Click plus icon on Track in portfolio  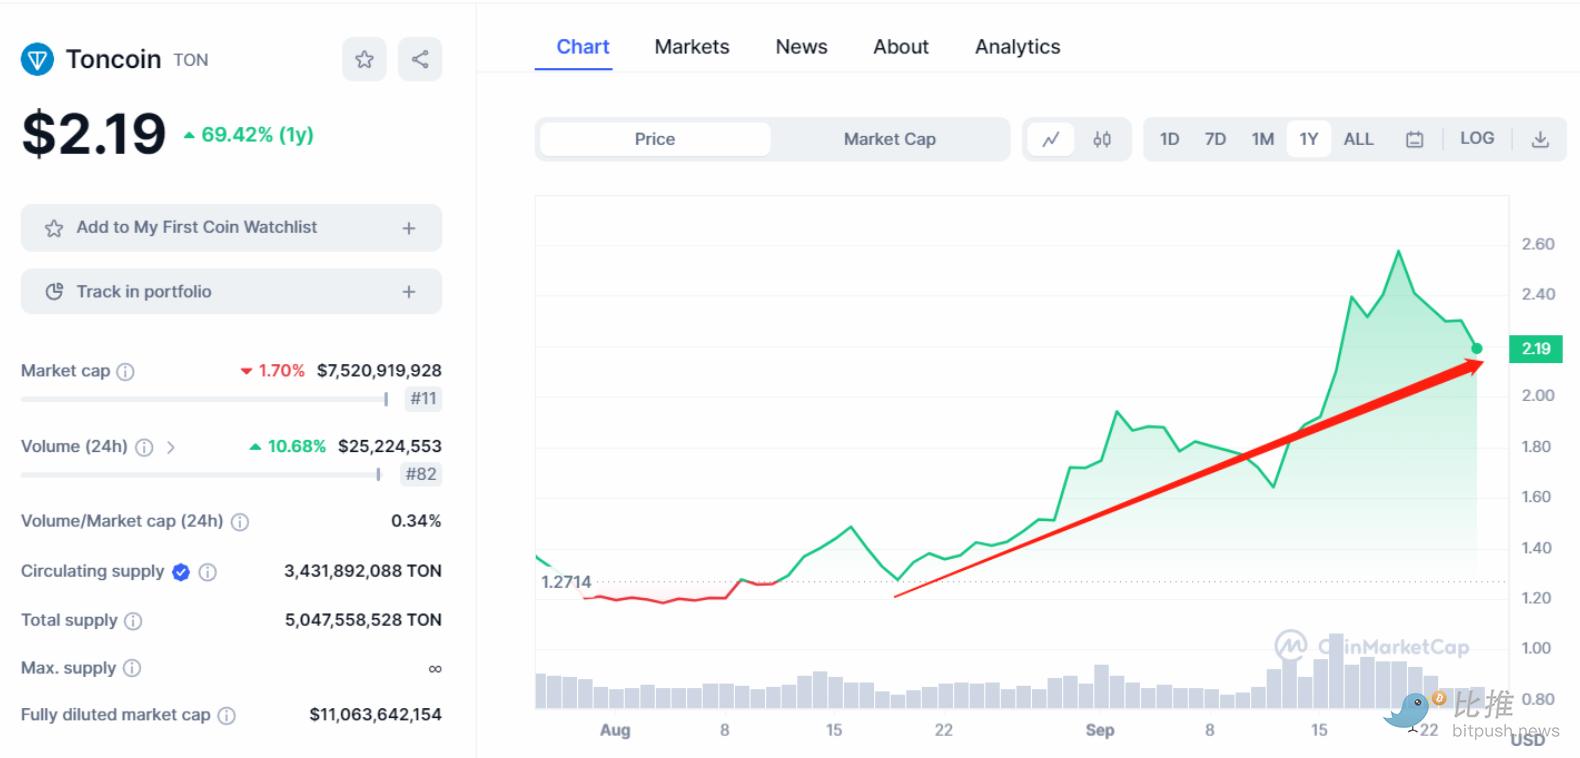(409, 292)
